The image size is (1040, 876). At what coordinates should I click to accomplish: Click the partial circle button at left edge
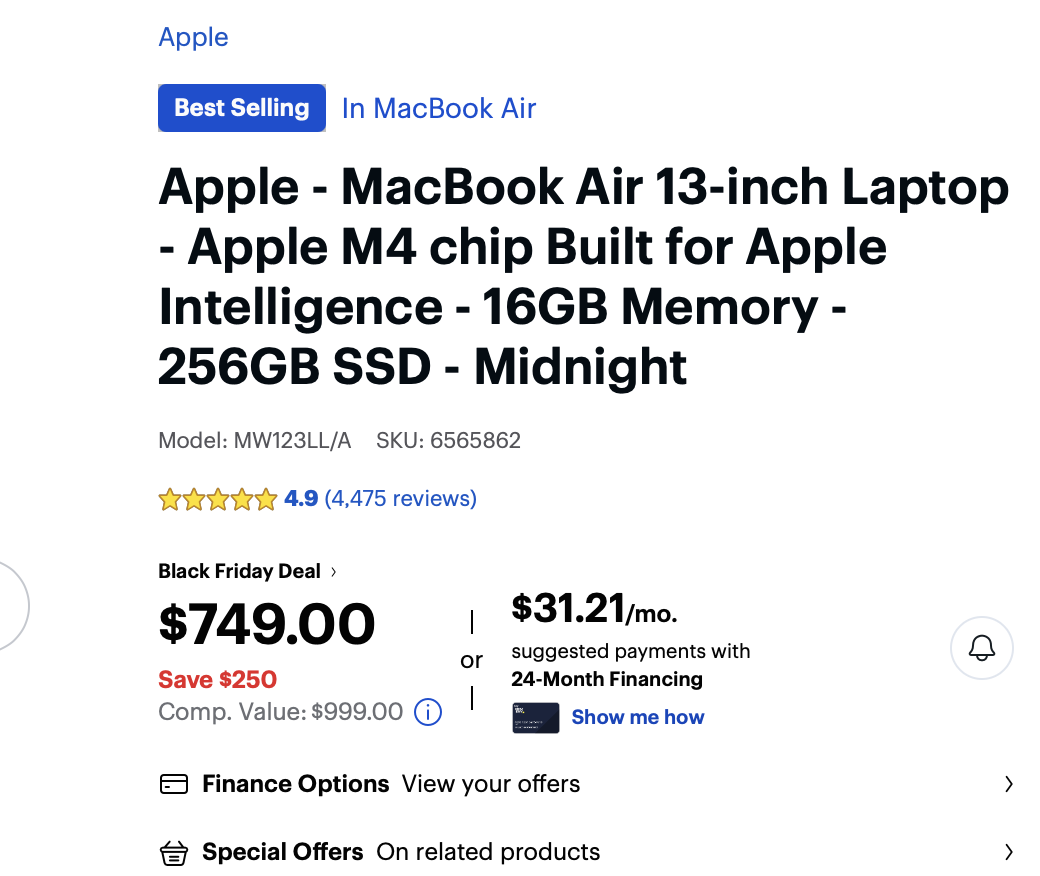(x=12, y=605)
